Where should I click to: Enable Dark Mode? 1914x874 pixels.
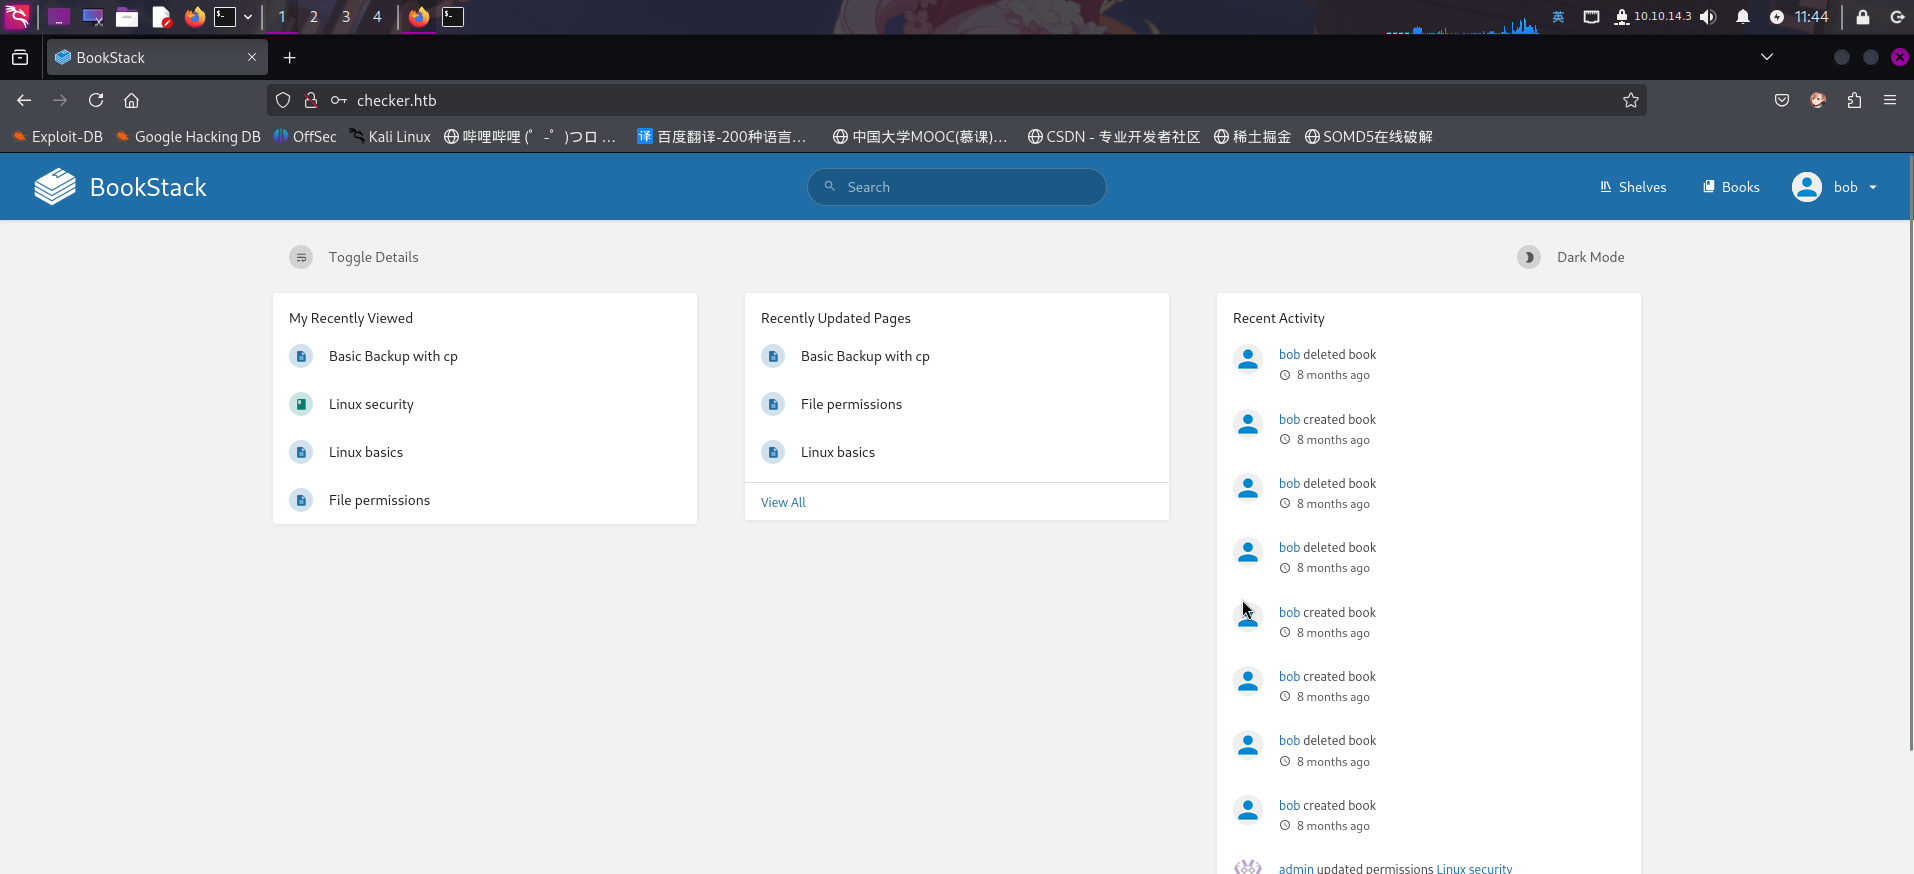coord(1571,257)
